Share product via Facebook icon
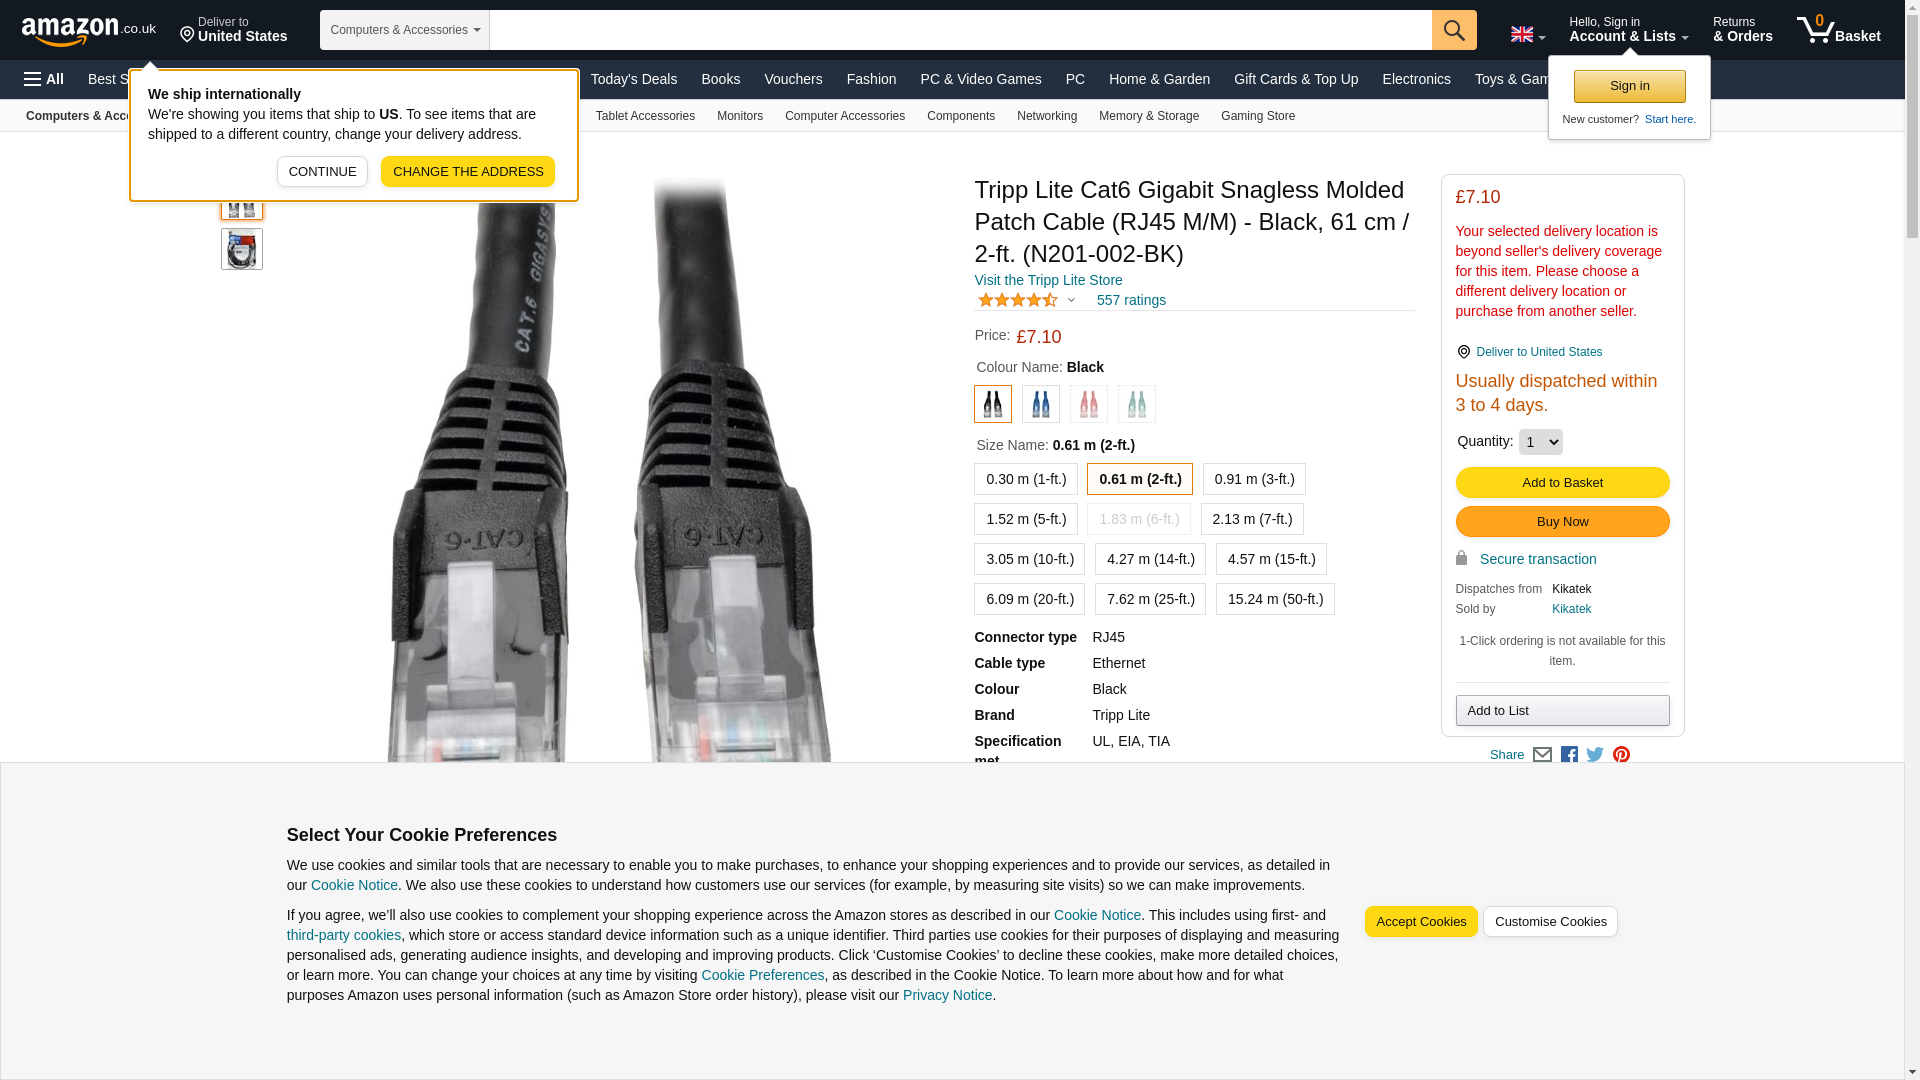Viewport: 1920px width, 1080px height. [1569, 755]
